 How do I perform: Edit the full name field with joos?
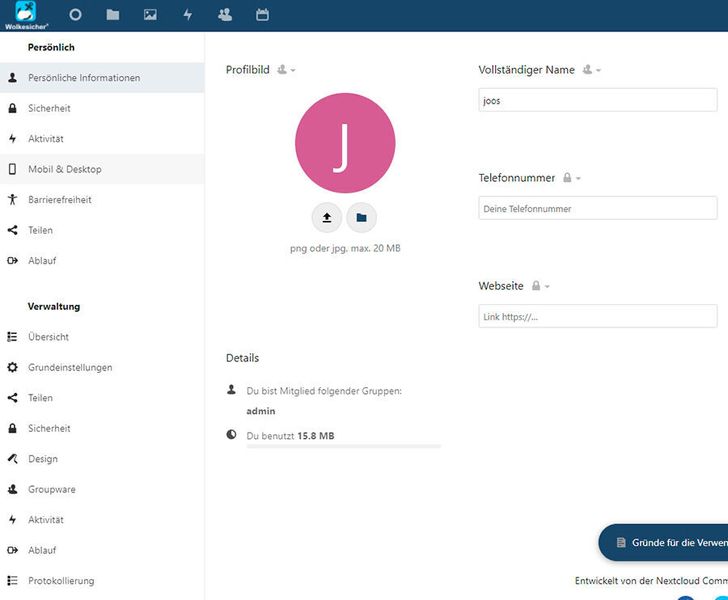coord(598,100)
